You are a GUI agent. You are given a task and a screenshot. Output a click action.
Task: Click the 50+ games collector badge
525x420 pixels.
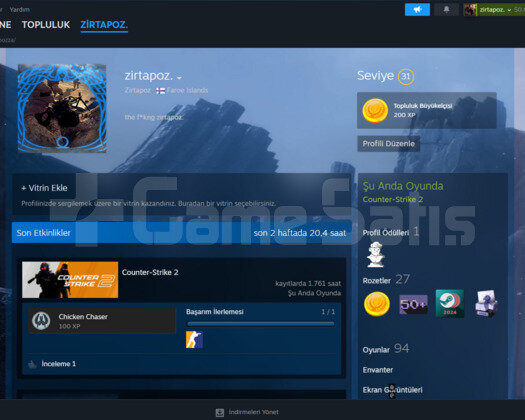coord(413,304)
